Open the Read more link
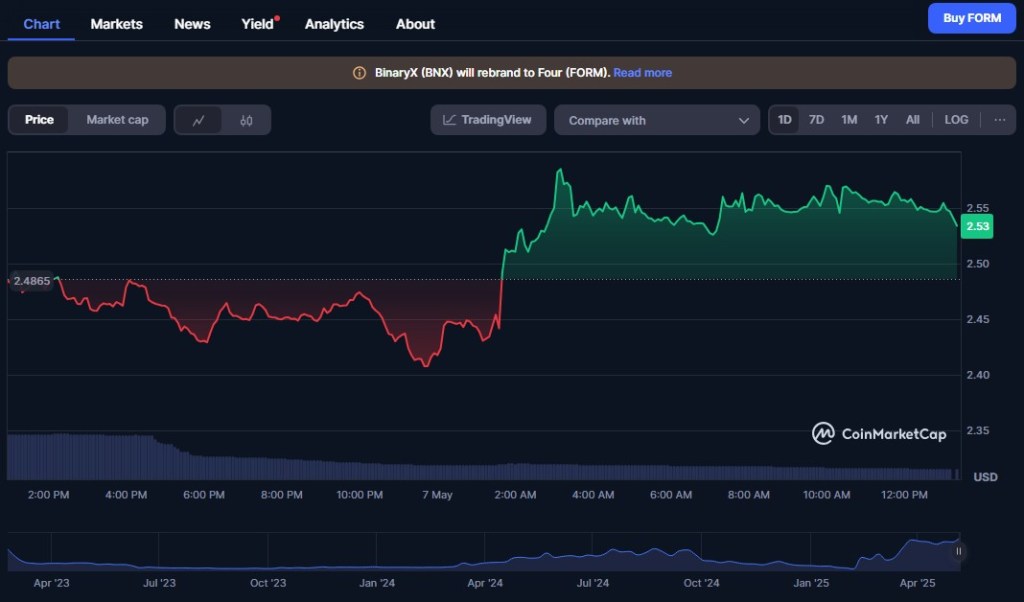 (x=642, y=73)
